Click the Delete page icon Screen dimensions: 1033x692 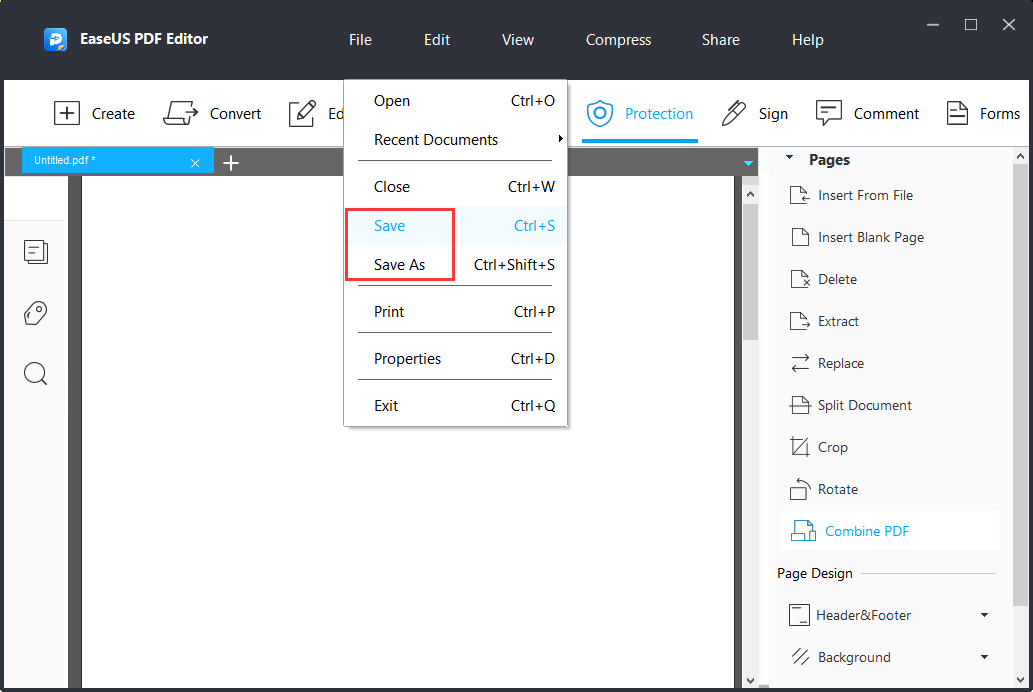(800, 279)
